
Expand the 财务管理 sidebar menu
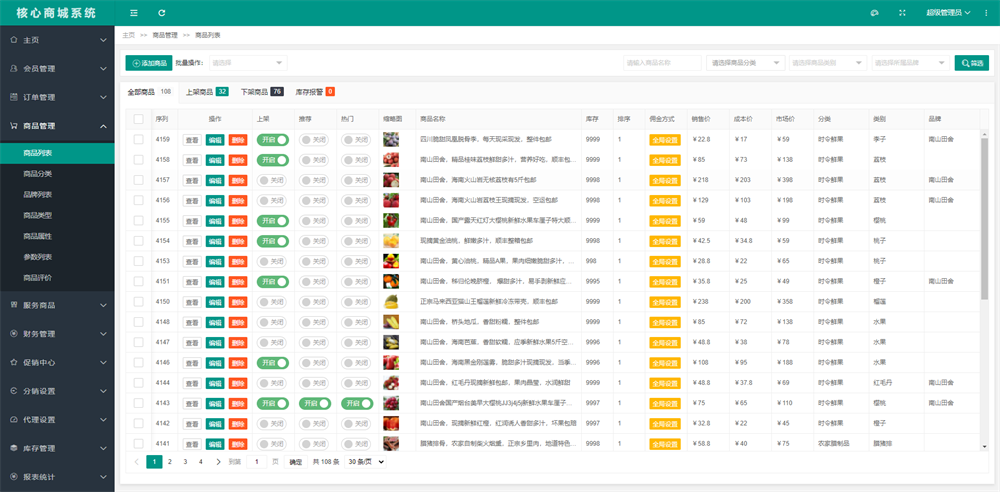[57, 334]
